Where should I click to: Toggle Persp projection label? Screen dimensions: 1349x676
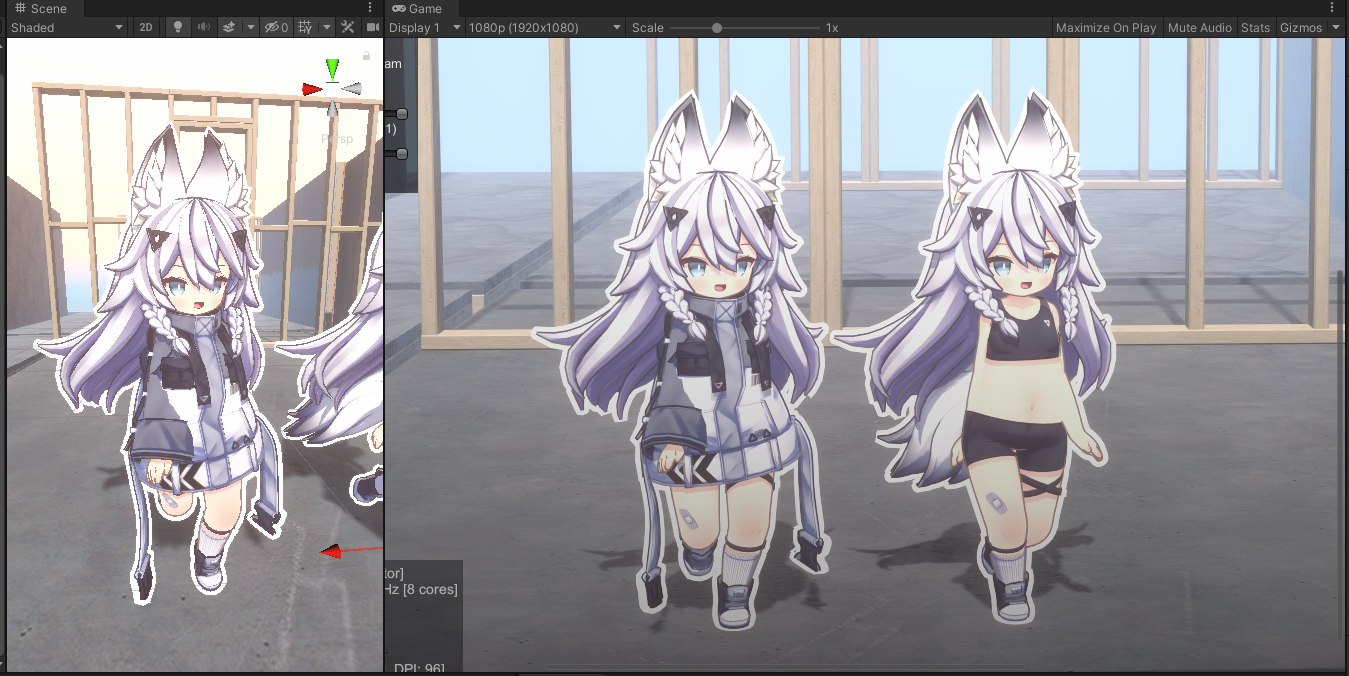[x=337, y=139]
